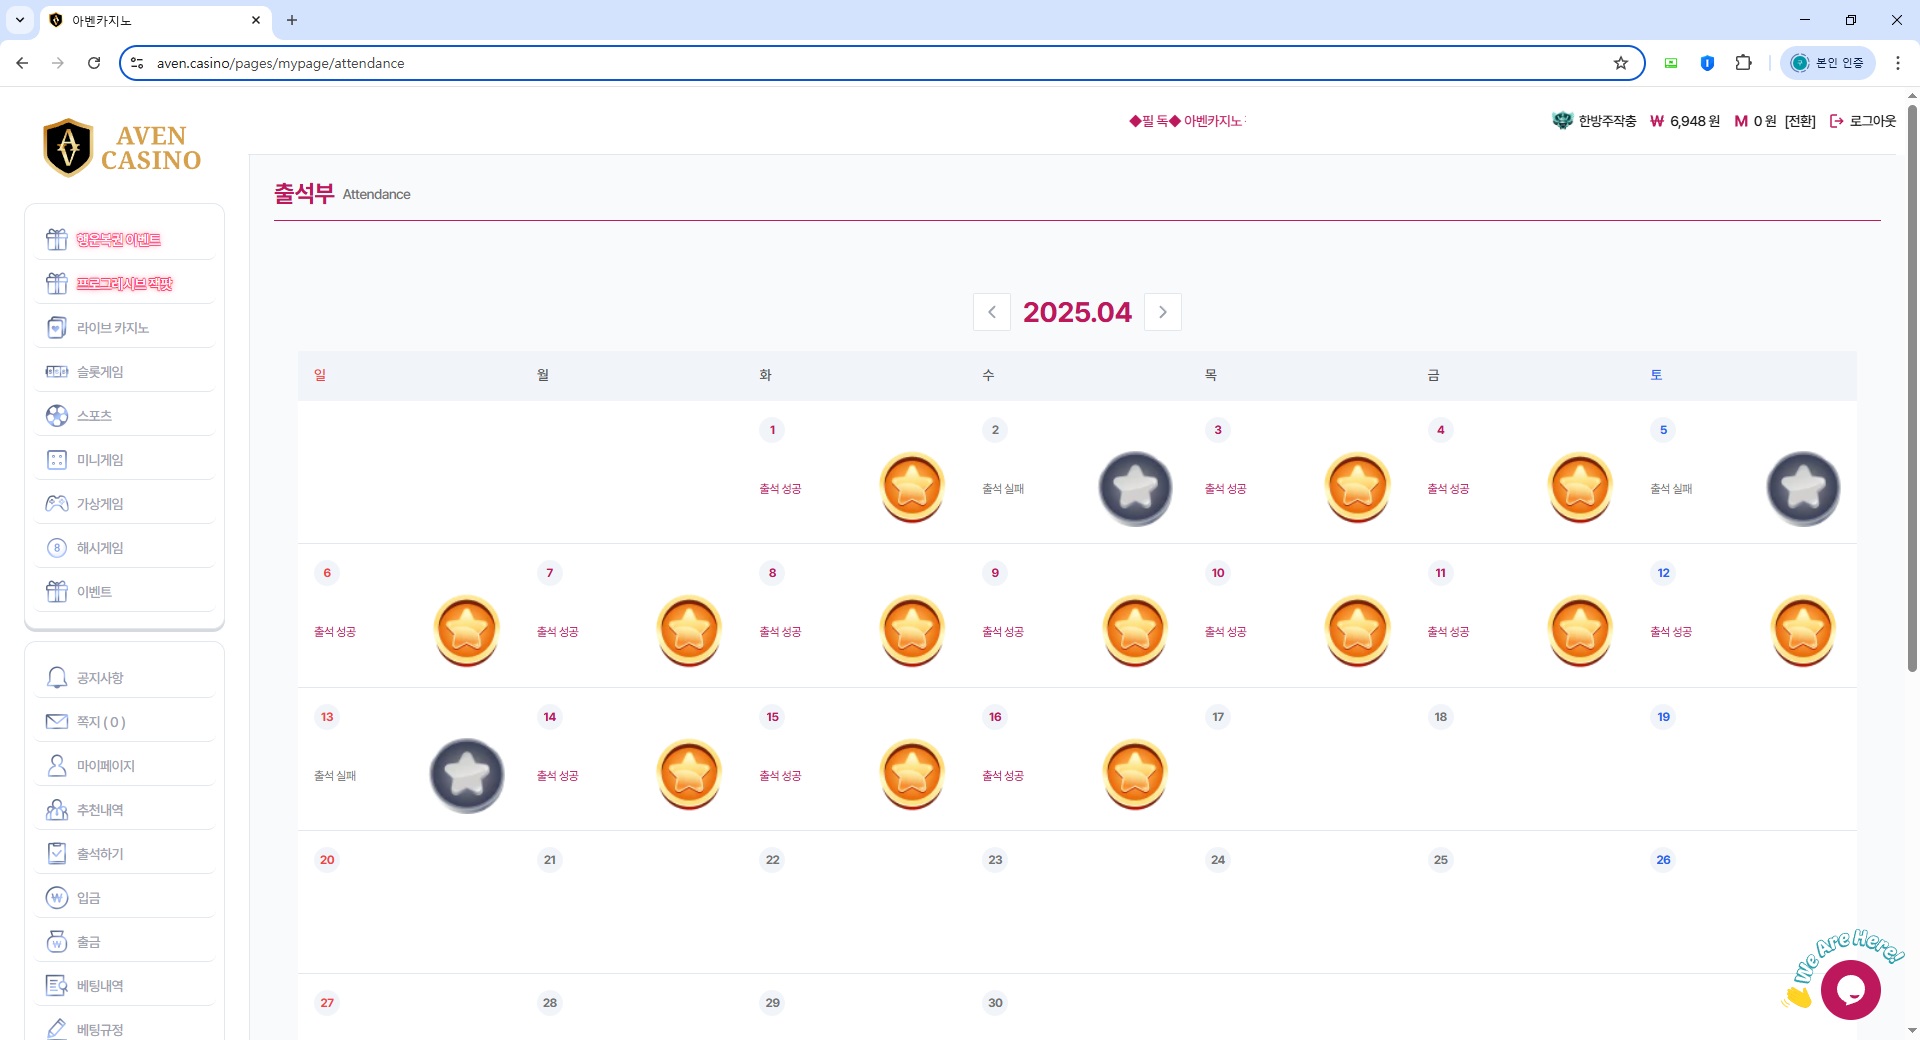Click the gray star on April 13
The width and height of the screenshot is (1920, 1040).
point(467,775)
